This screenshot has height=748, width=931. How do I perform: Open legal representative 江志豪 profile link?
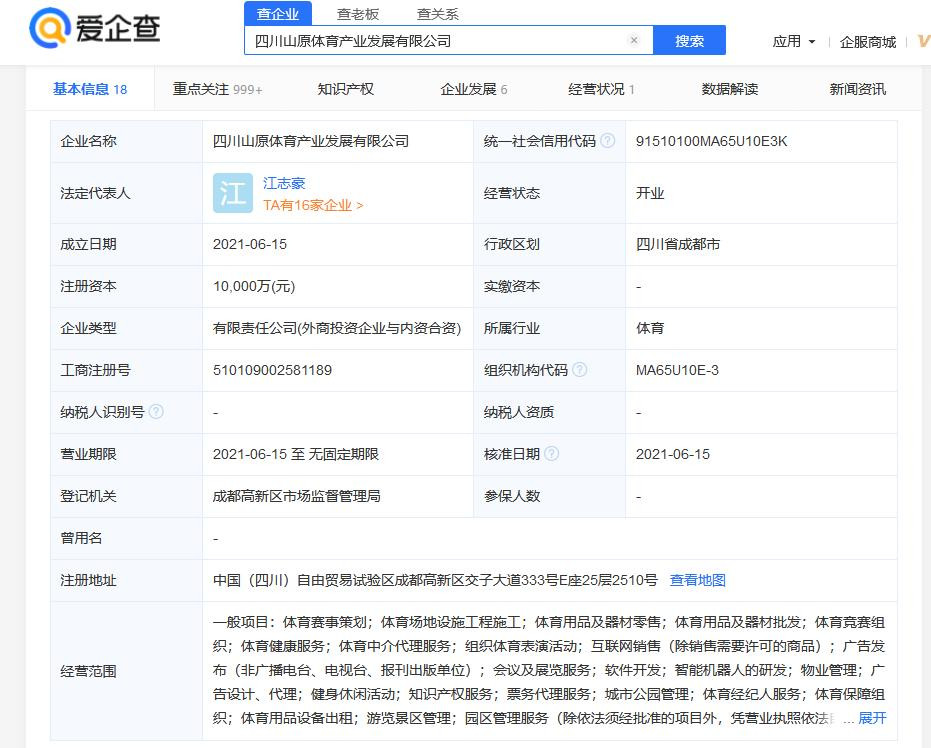pos(284,183)
